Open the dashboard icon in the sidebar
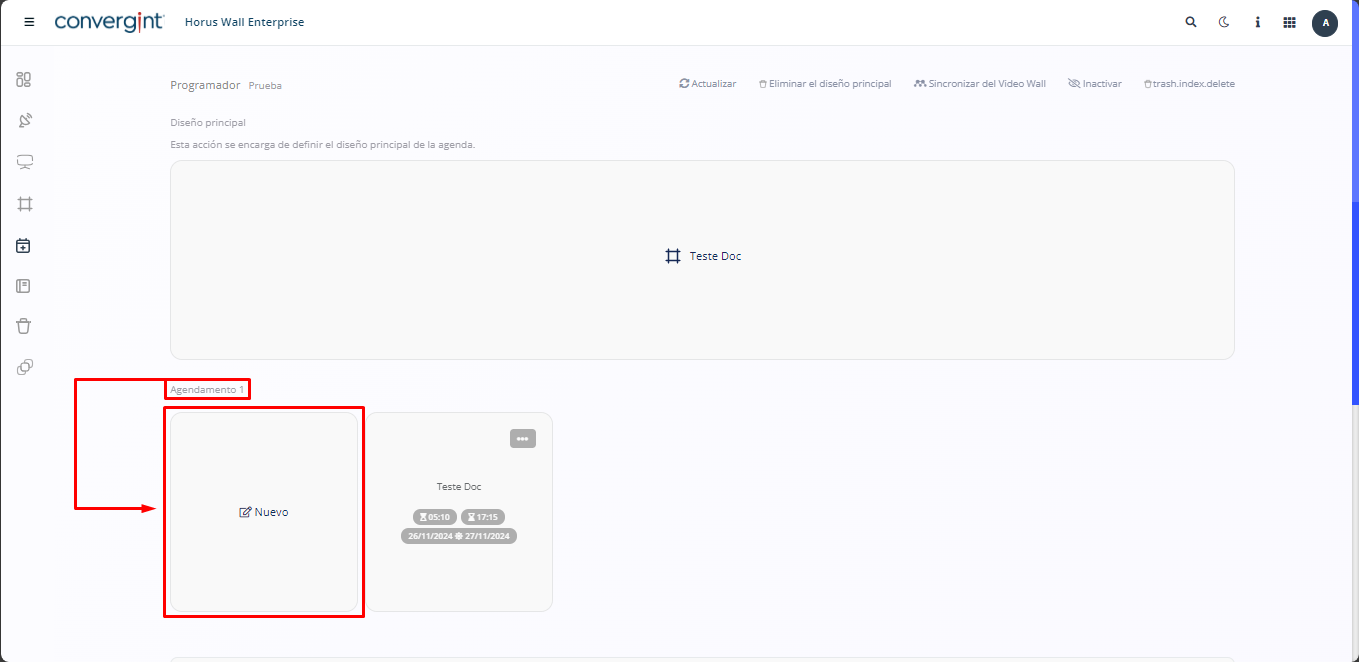This screenshot has height=662, width=1359. pos(24,80)
